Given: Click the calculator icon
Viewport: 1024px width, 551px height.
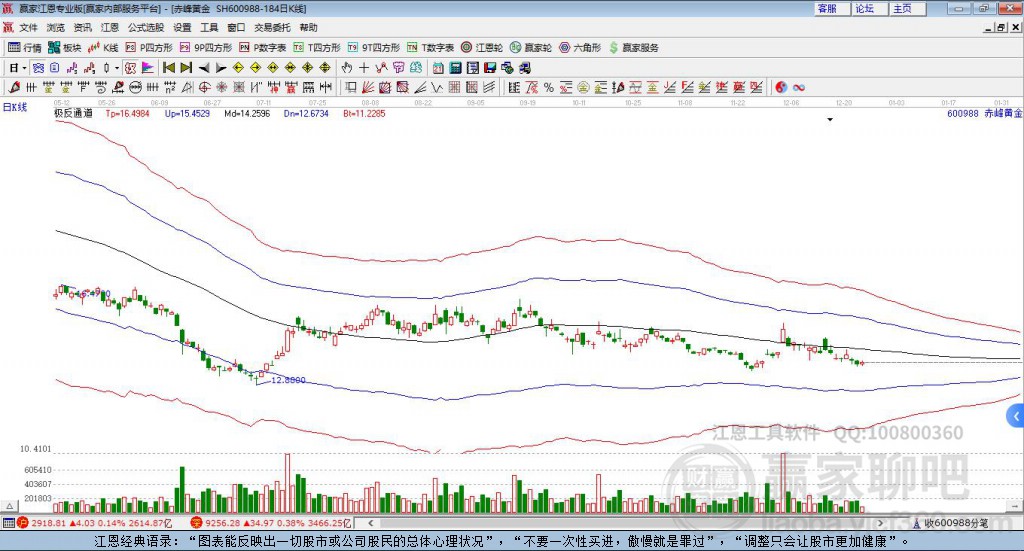Looking at the screenshot, I should coord(455,68).
